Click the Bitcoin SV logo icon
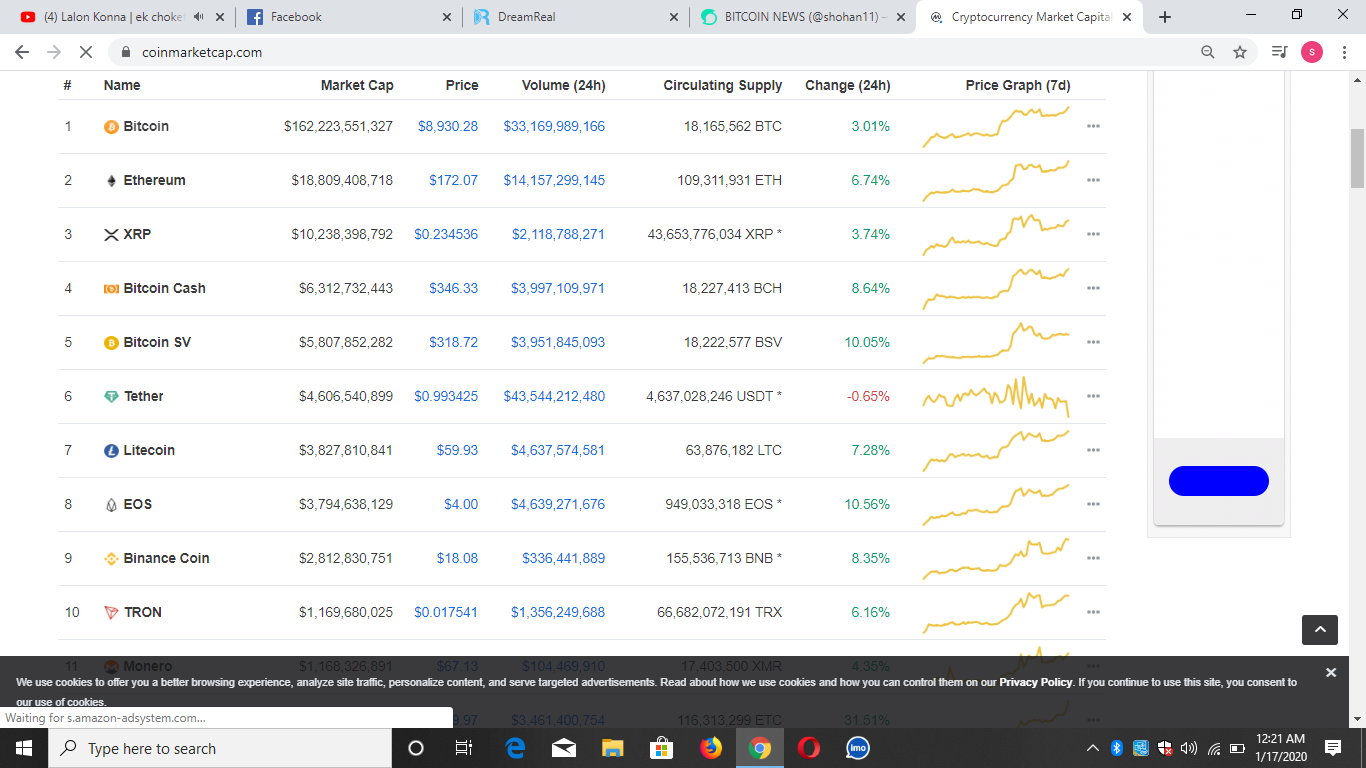Viewport: 1366px width, 768px height. [112, 343]
